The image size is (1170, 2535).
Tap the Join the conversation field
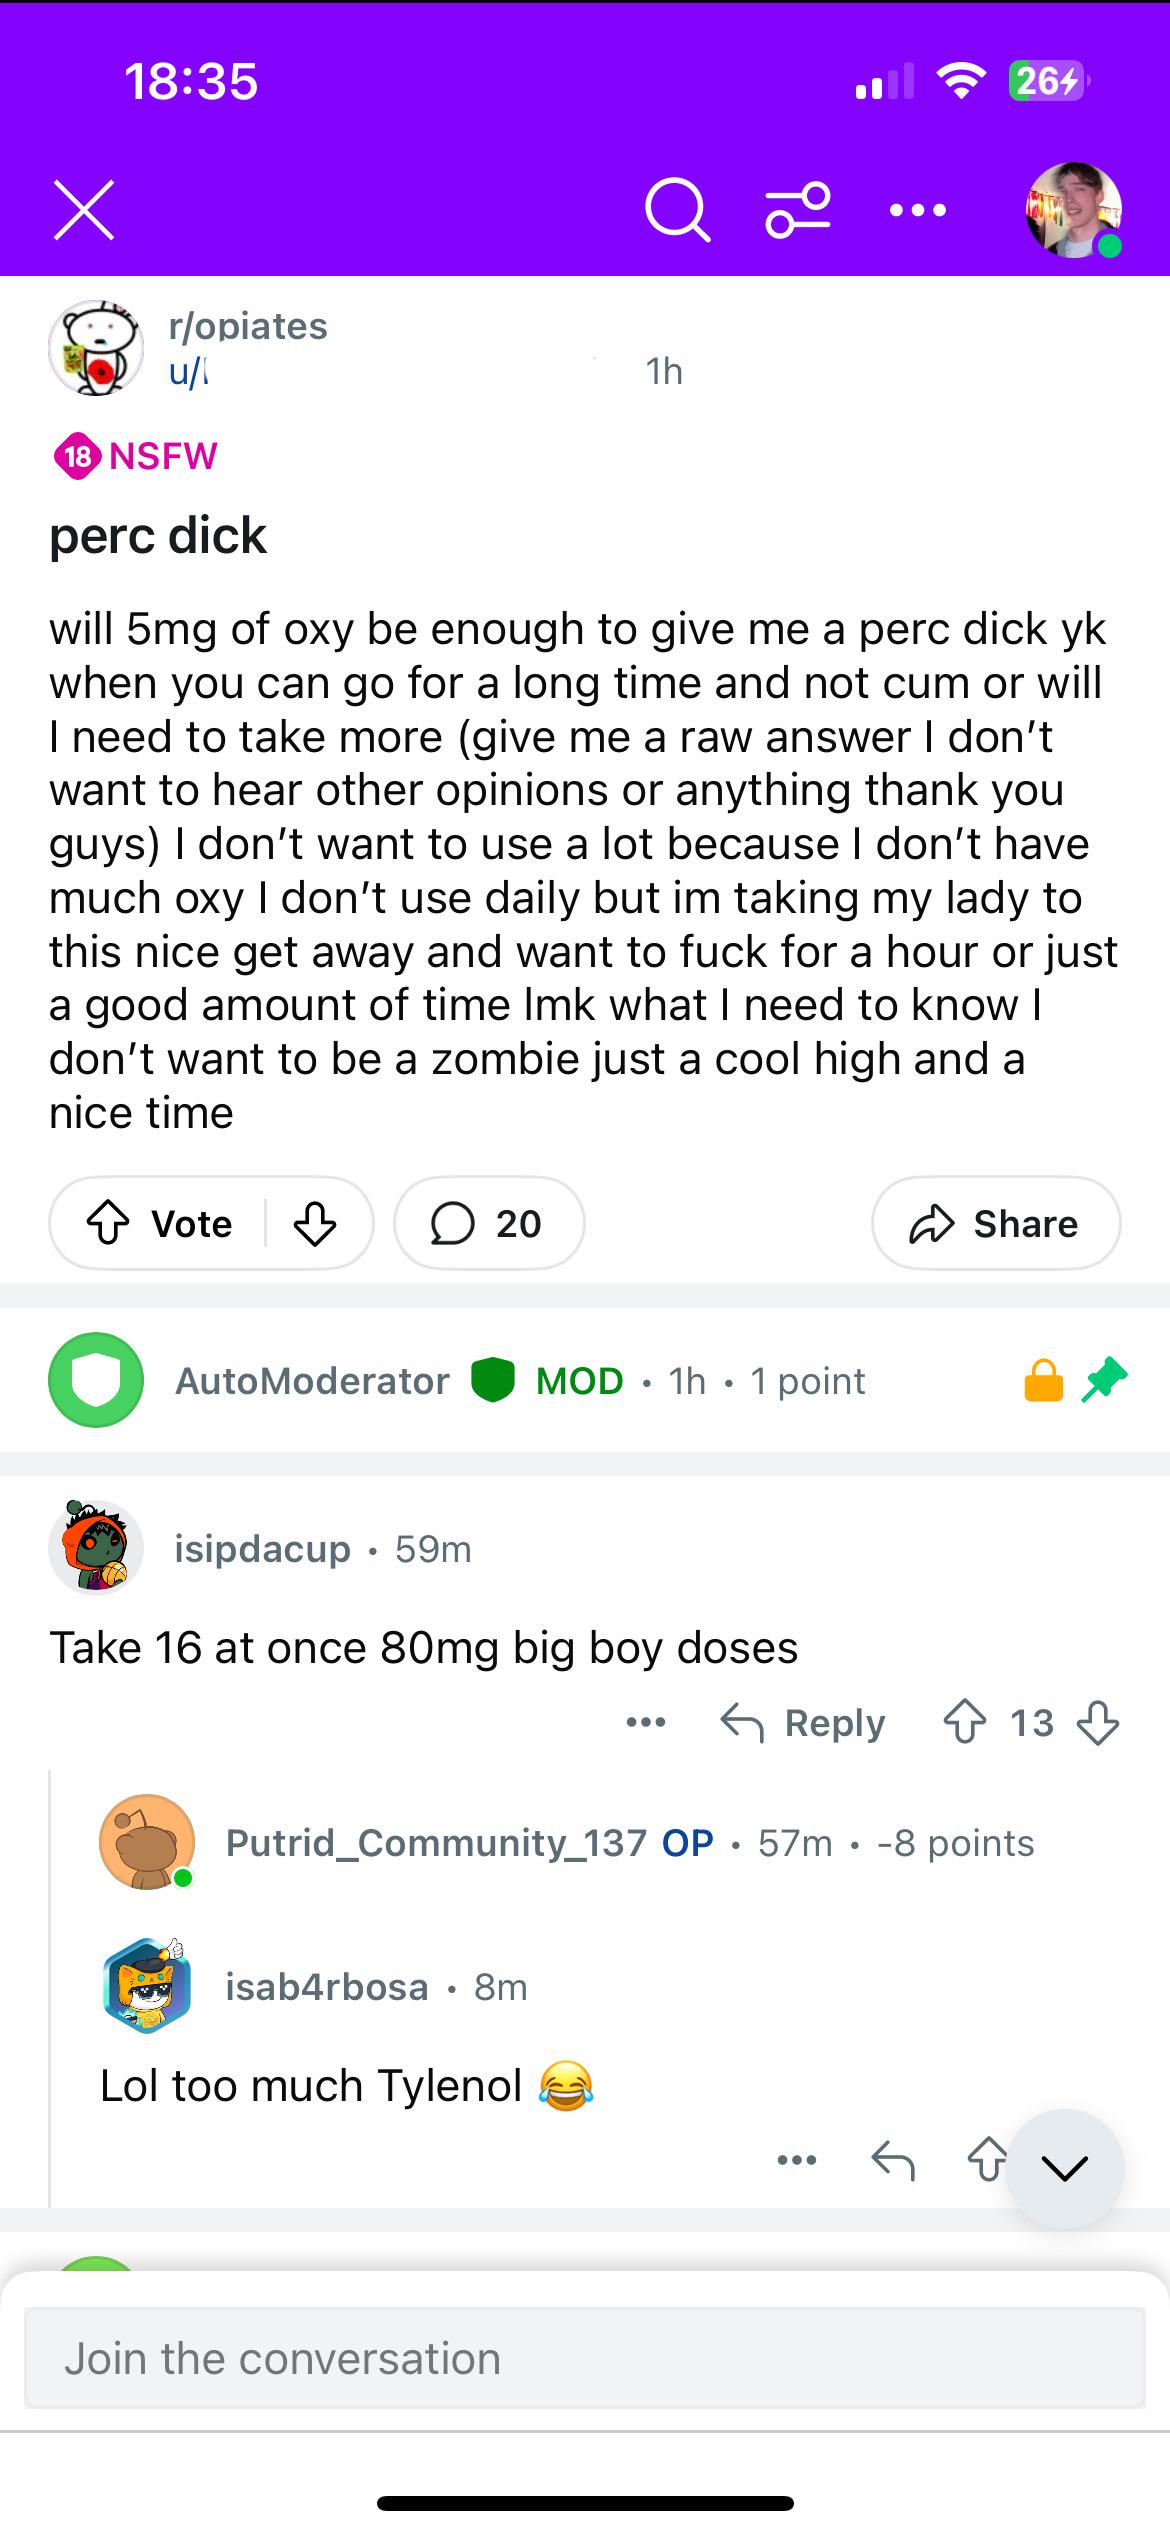click(584, 2359)
